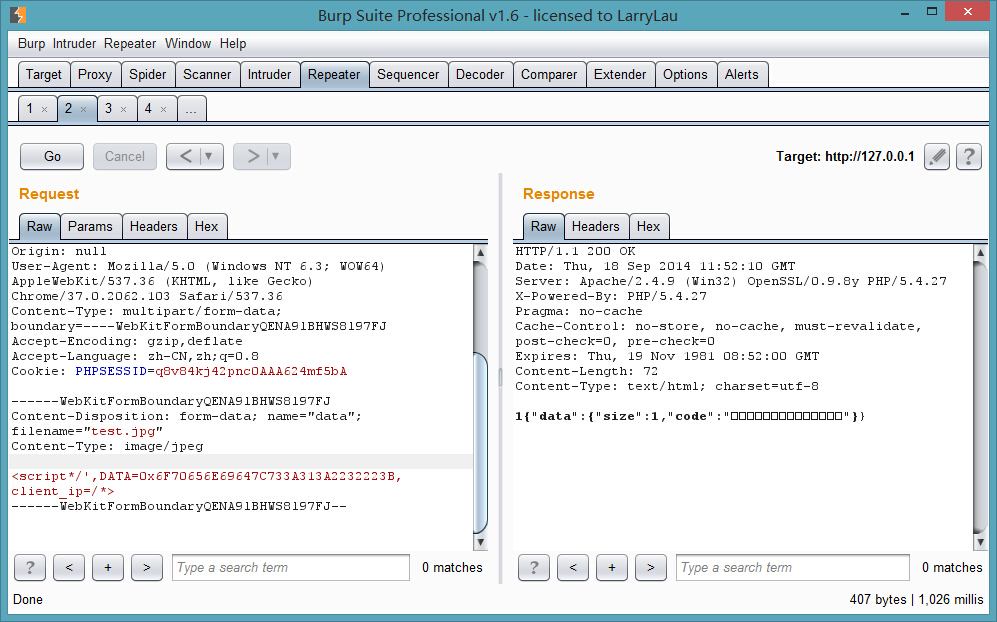Select Response Hex view tab

[649, 226]
